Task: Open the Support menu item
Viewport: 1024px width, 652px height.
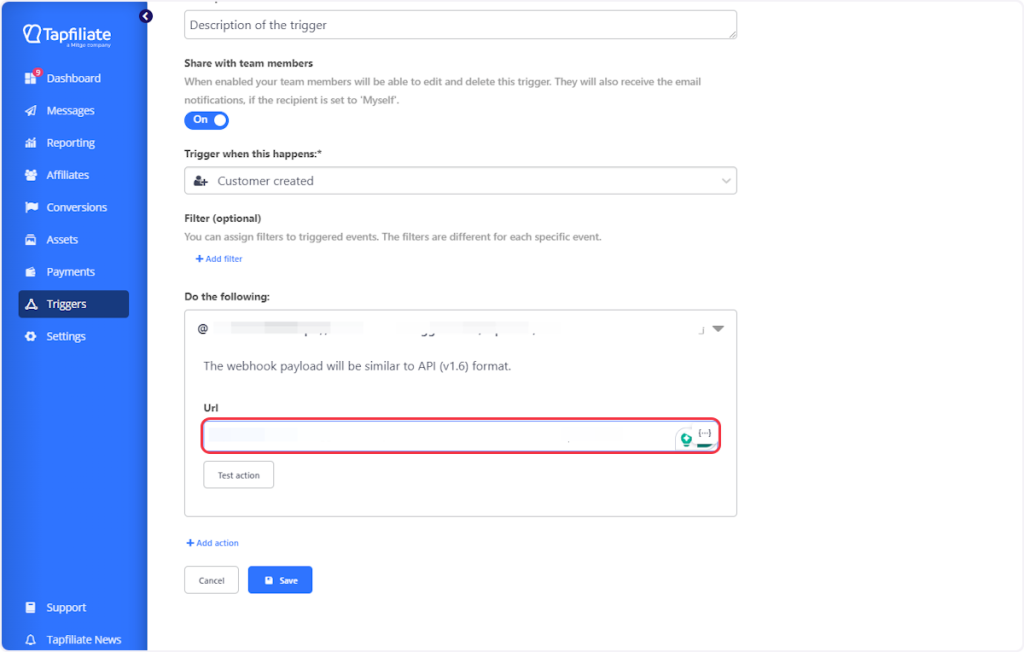Action: point(66,607)
